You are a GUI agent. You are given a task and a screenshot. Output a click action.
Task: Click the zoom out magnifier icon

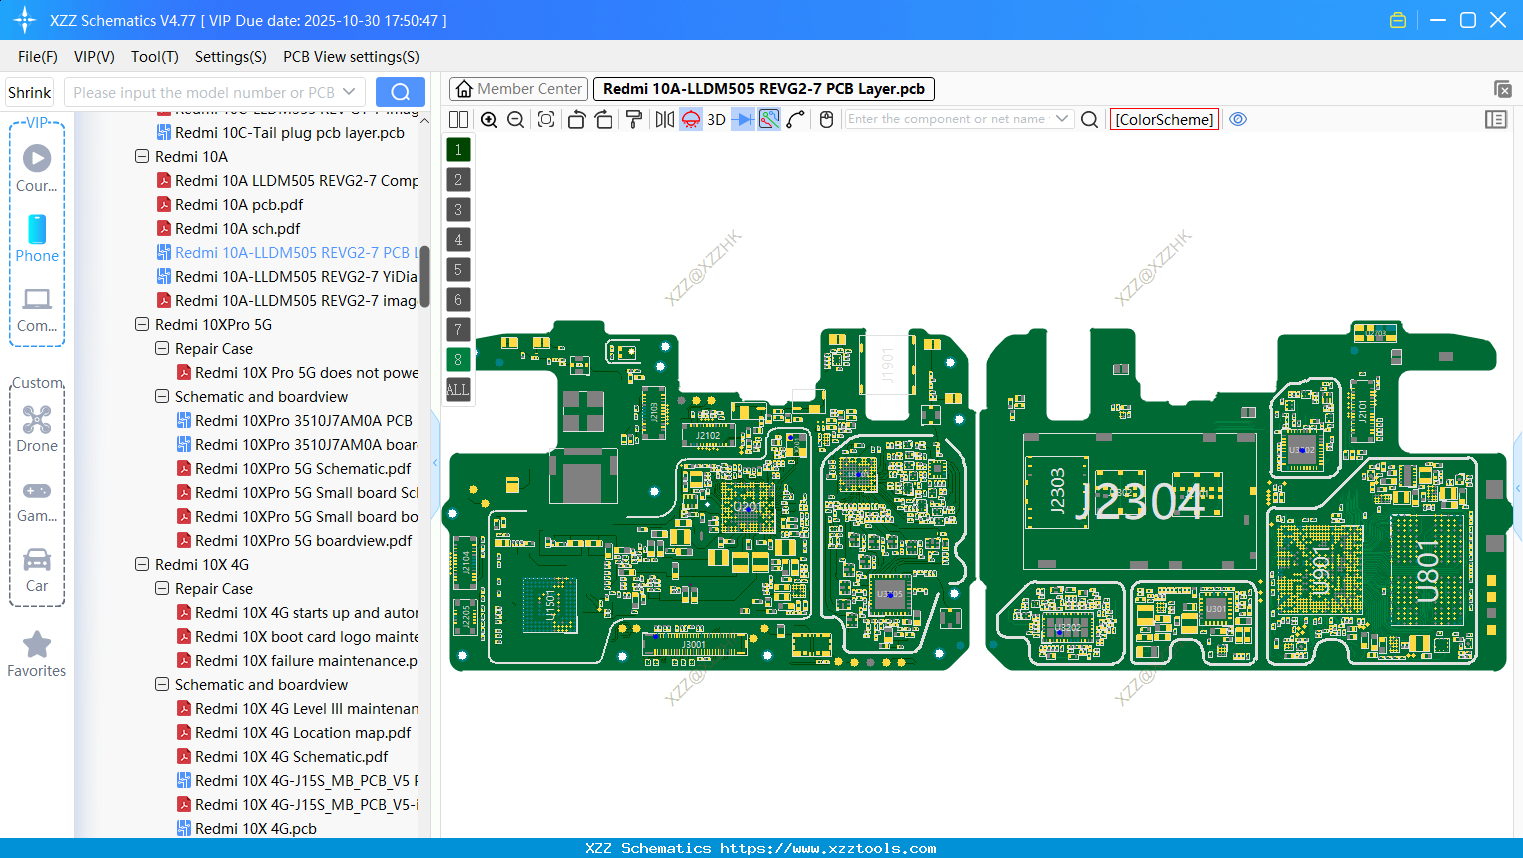click(x=516, y=120)
